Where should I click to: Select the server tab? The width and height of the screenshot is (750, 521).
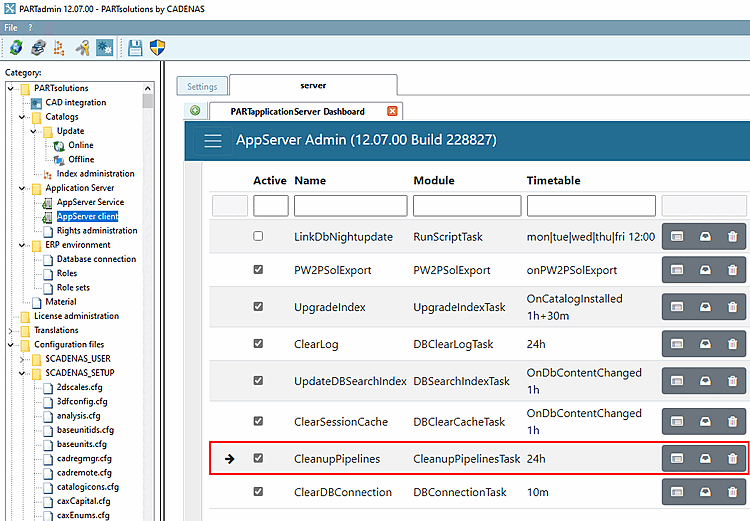pyautogui.click(x=313, y=85)
